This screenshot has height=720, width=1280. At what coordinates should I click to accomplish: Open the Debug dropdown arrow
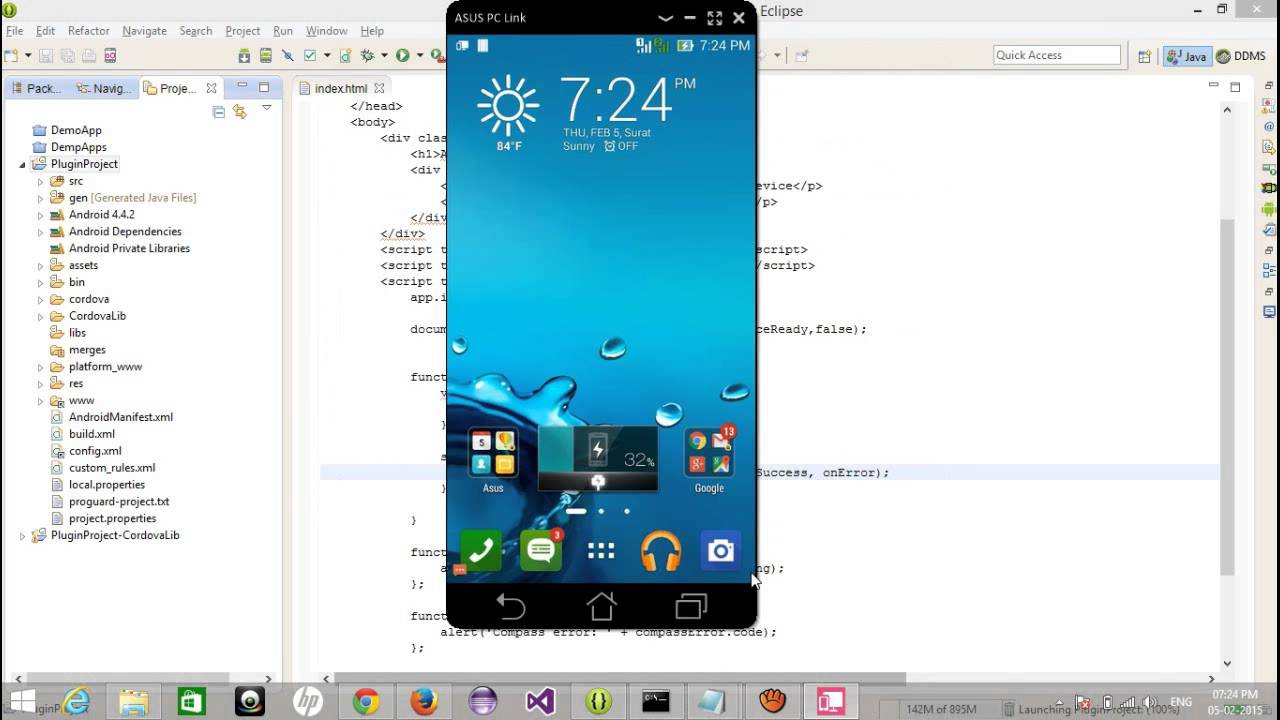coord(383,56)
